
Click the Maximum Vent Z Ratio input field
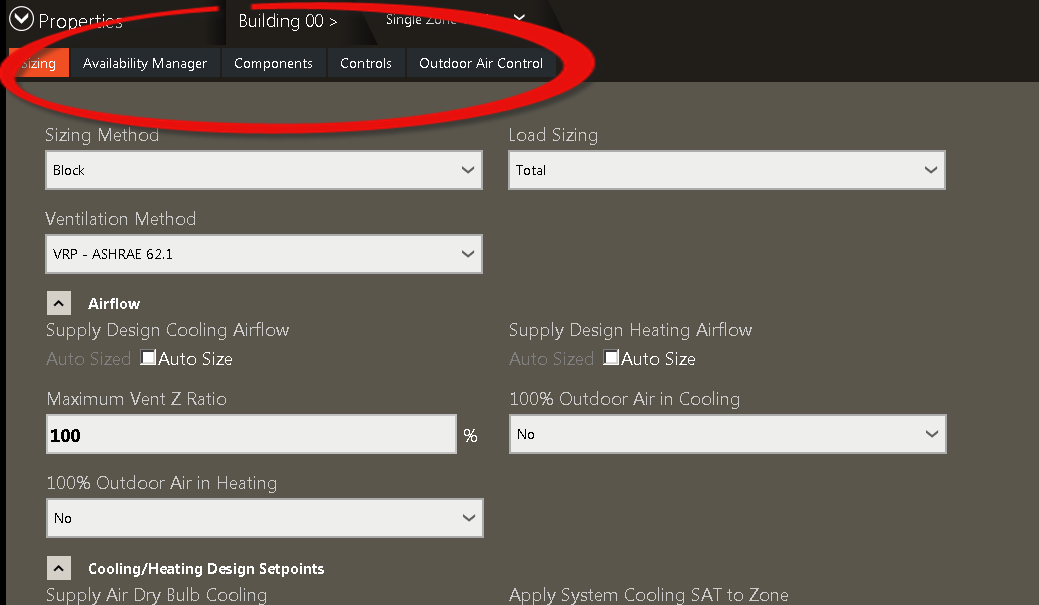tap(250, 434)
